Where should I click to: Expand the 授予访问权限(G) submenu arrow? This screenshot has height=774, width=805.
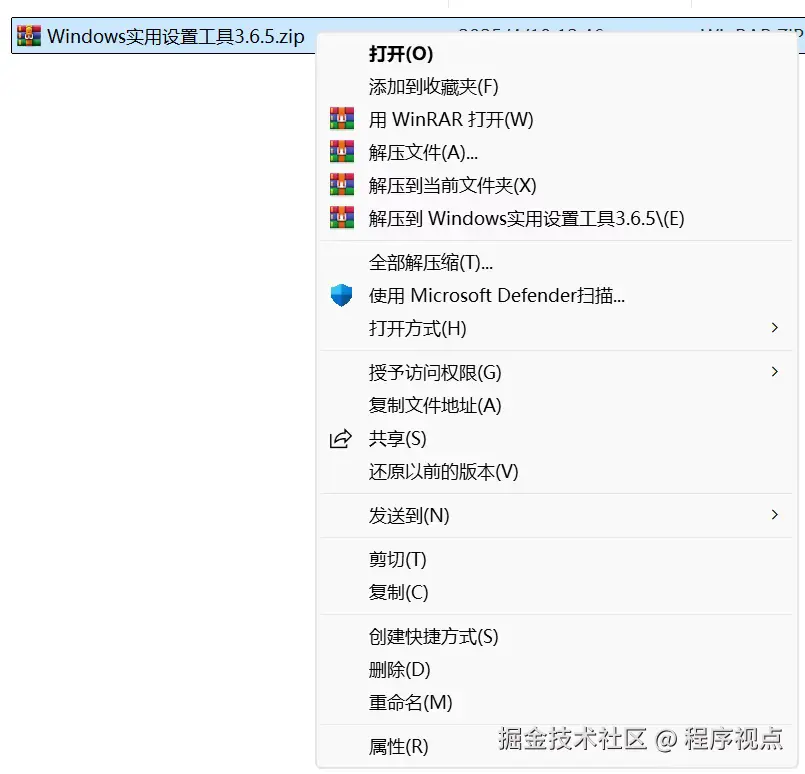(x=775, y=372)
